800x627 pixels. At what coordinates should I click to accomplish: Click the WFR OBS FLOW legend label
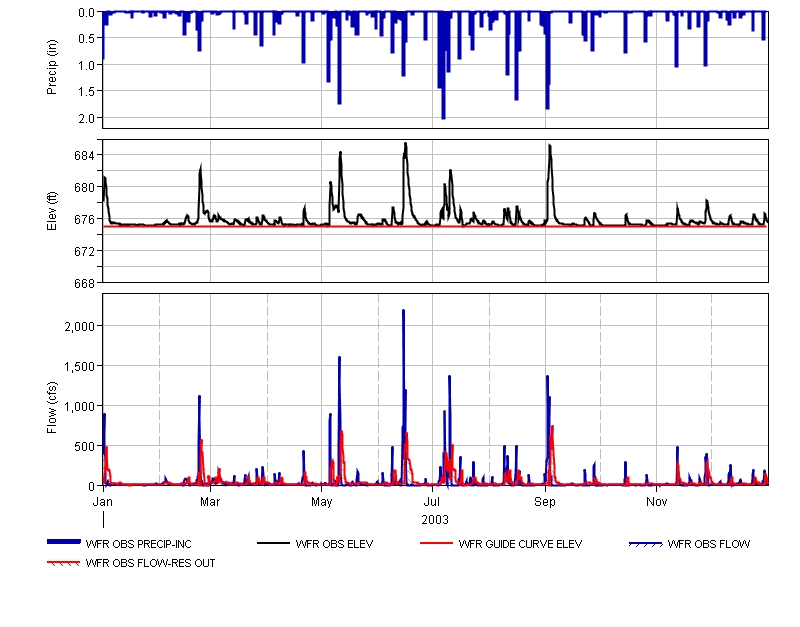coord(709,544)
